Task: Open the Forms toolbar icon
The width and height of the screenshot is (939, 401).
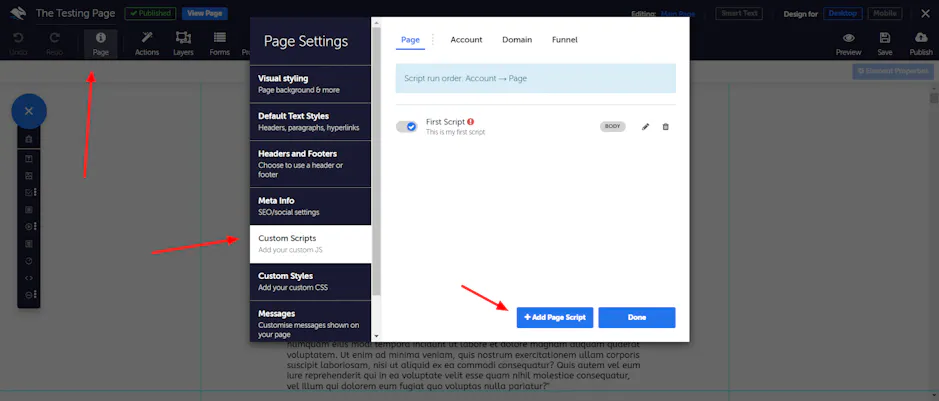Action: click(220, 38)
